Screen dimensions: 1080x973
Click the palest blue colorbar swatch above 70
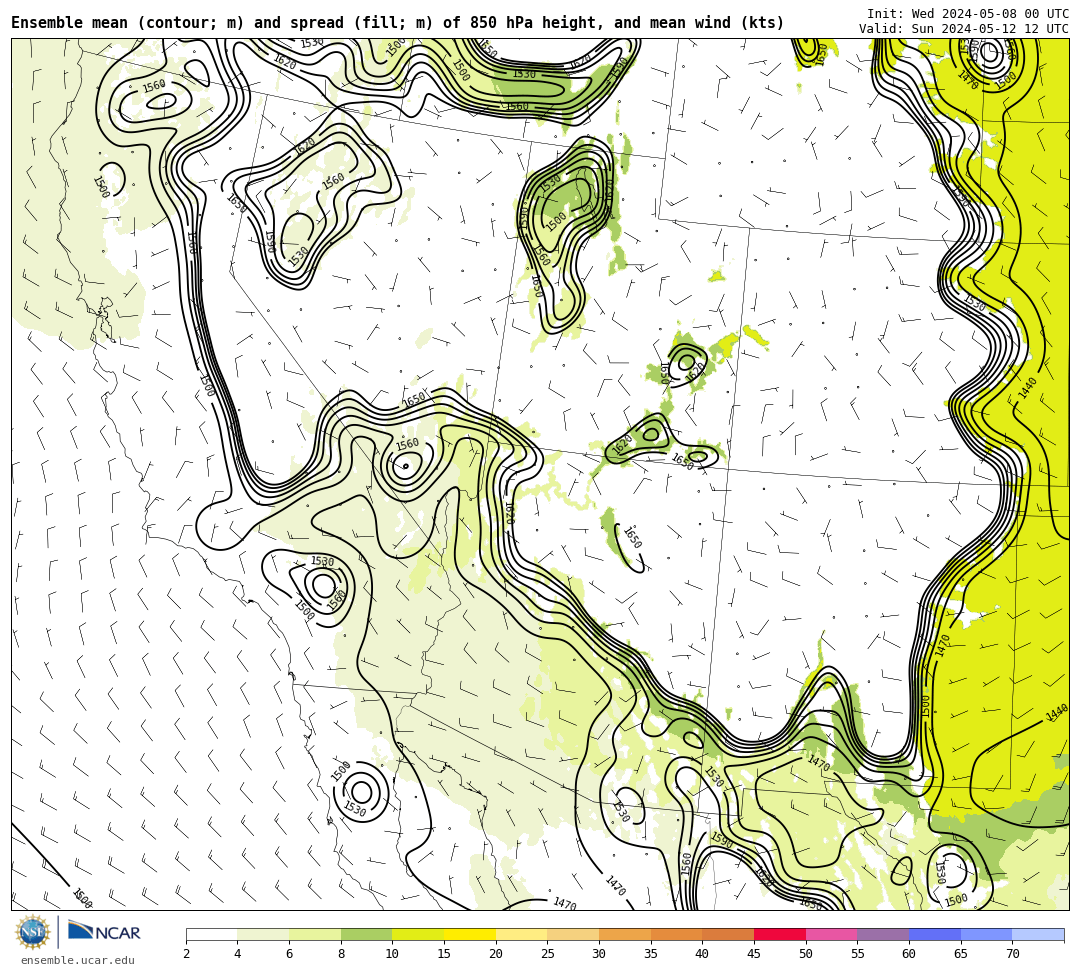(1038, 934)
